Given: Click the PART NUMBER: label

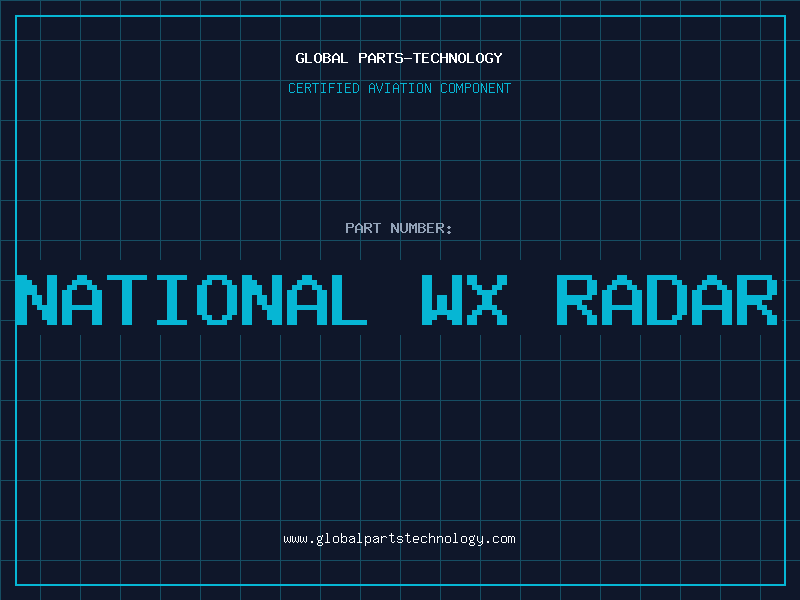Looking at the screenshot, I should [x=399, y=228].
